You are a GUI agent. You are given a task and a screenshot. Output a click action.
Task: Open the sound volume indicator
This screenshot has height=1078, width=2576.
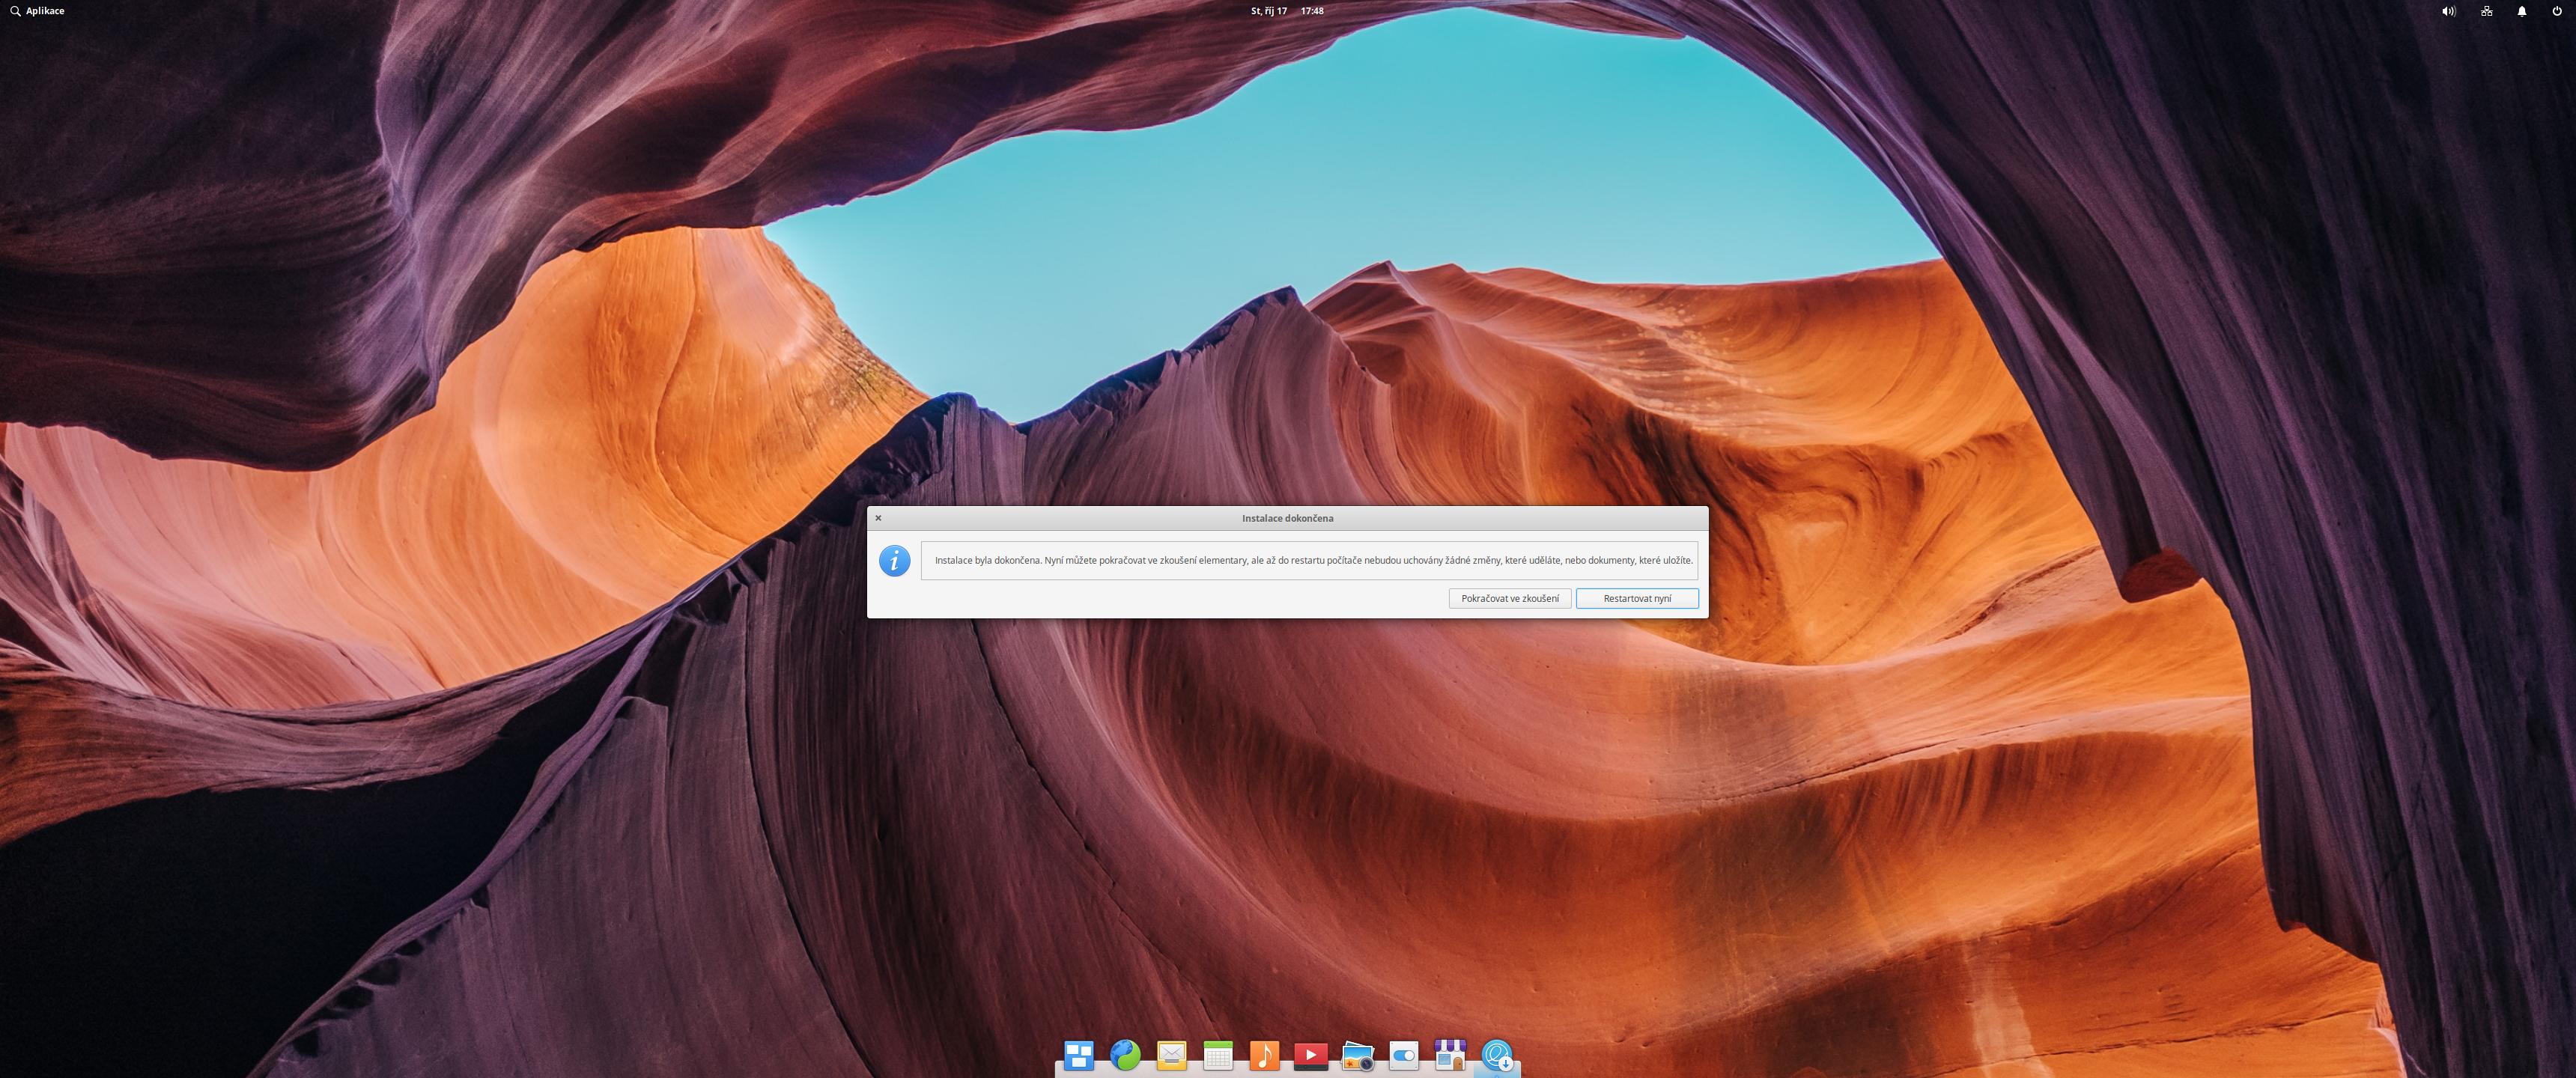pyautogui.click(x=2448, y=11)
